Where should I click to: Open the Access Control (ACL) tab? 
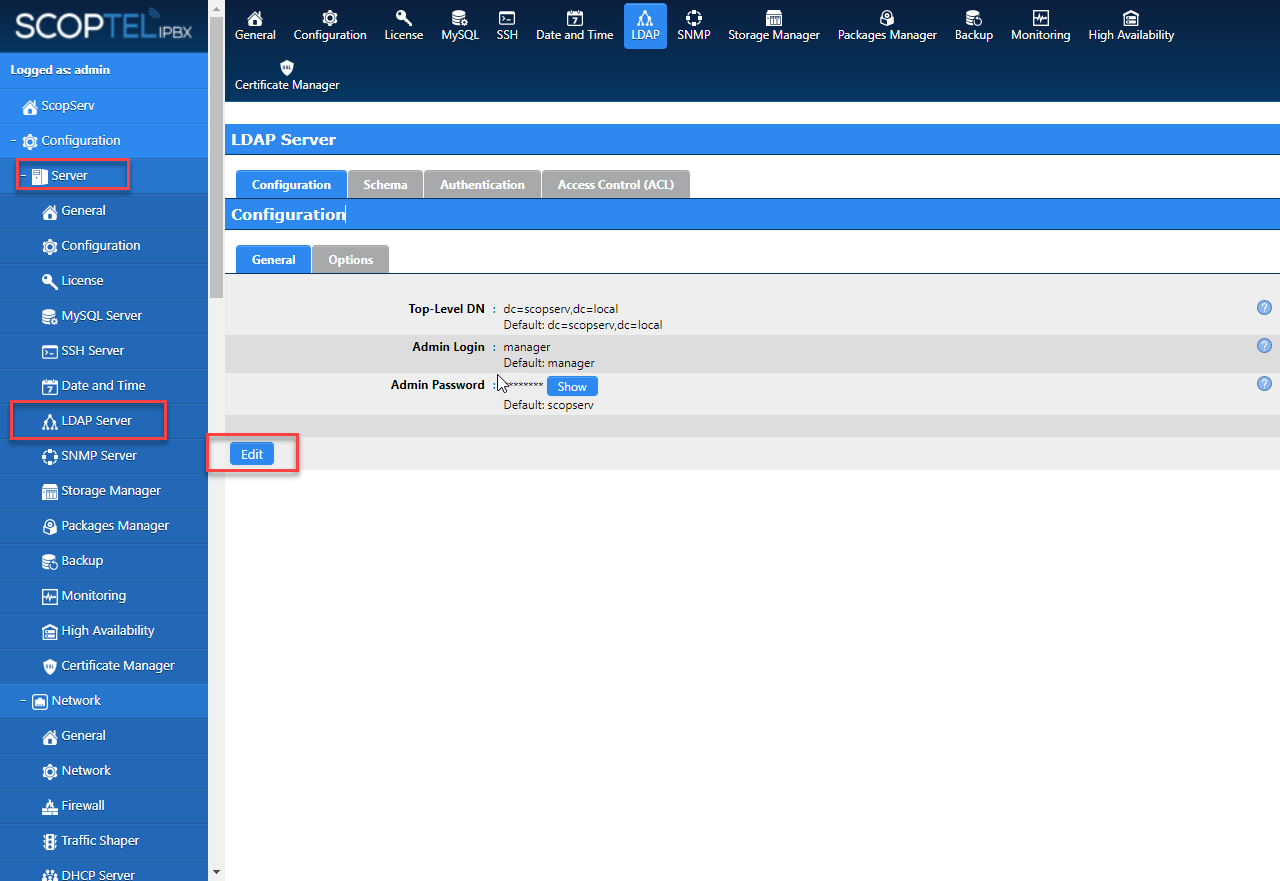tap(615, 185)
